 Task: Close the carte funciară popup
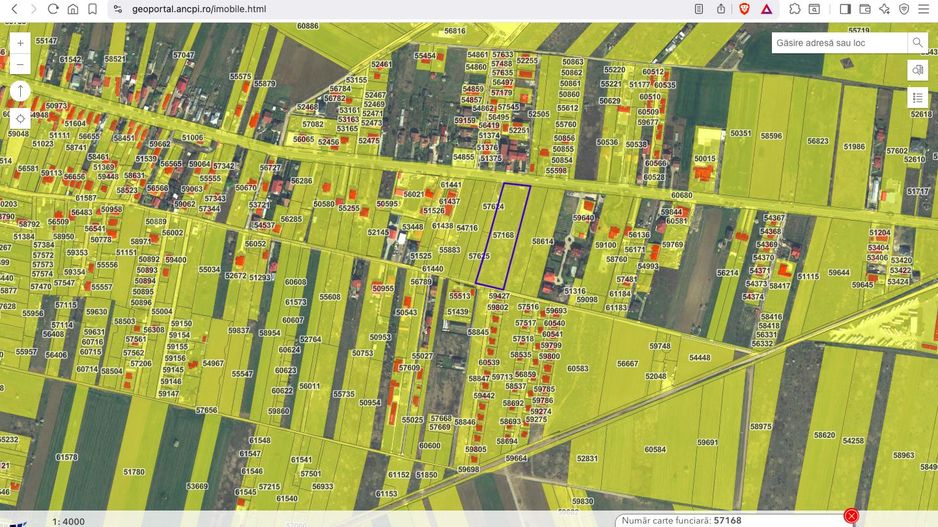point(851,516)
